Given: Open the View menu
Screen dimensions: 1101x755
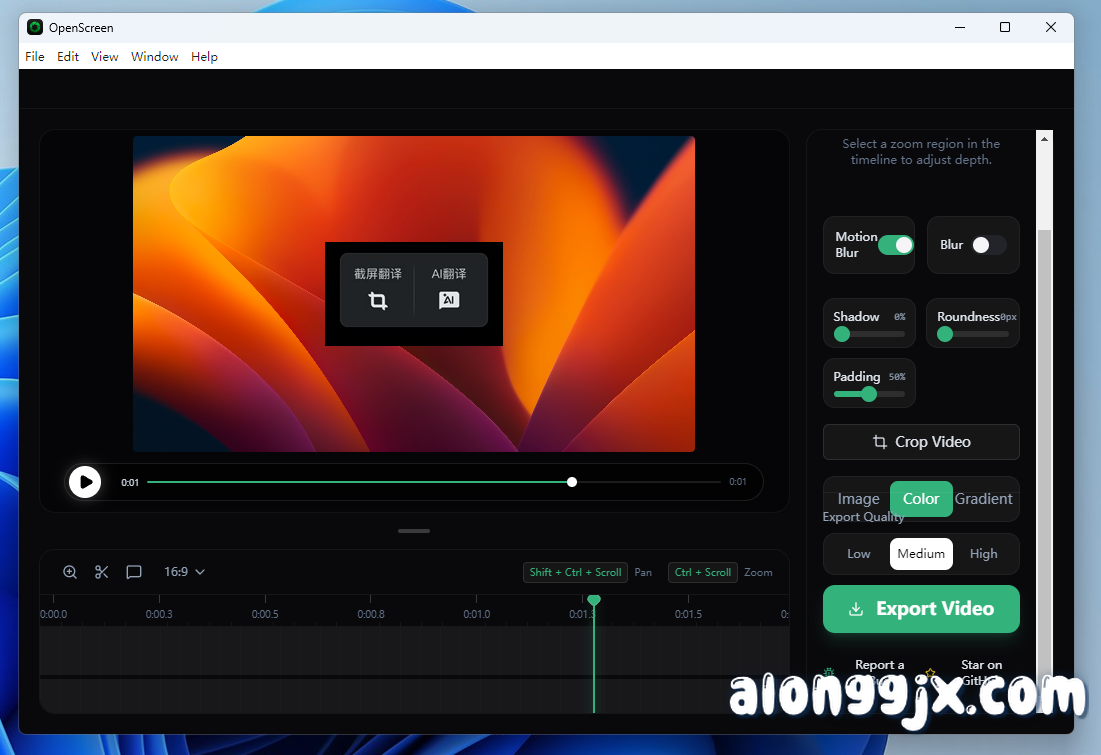Looking at the screenshot, I should [x=104, y=56].
